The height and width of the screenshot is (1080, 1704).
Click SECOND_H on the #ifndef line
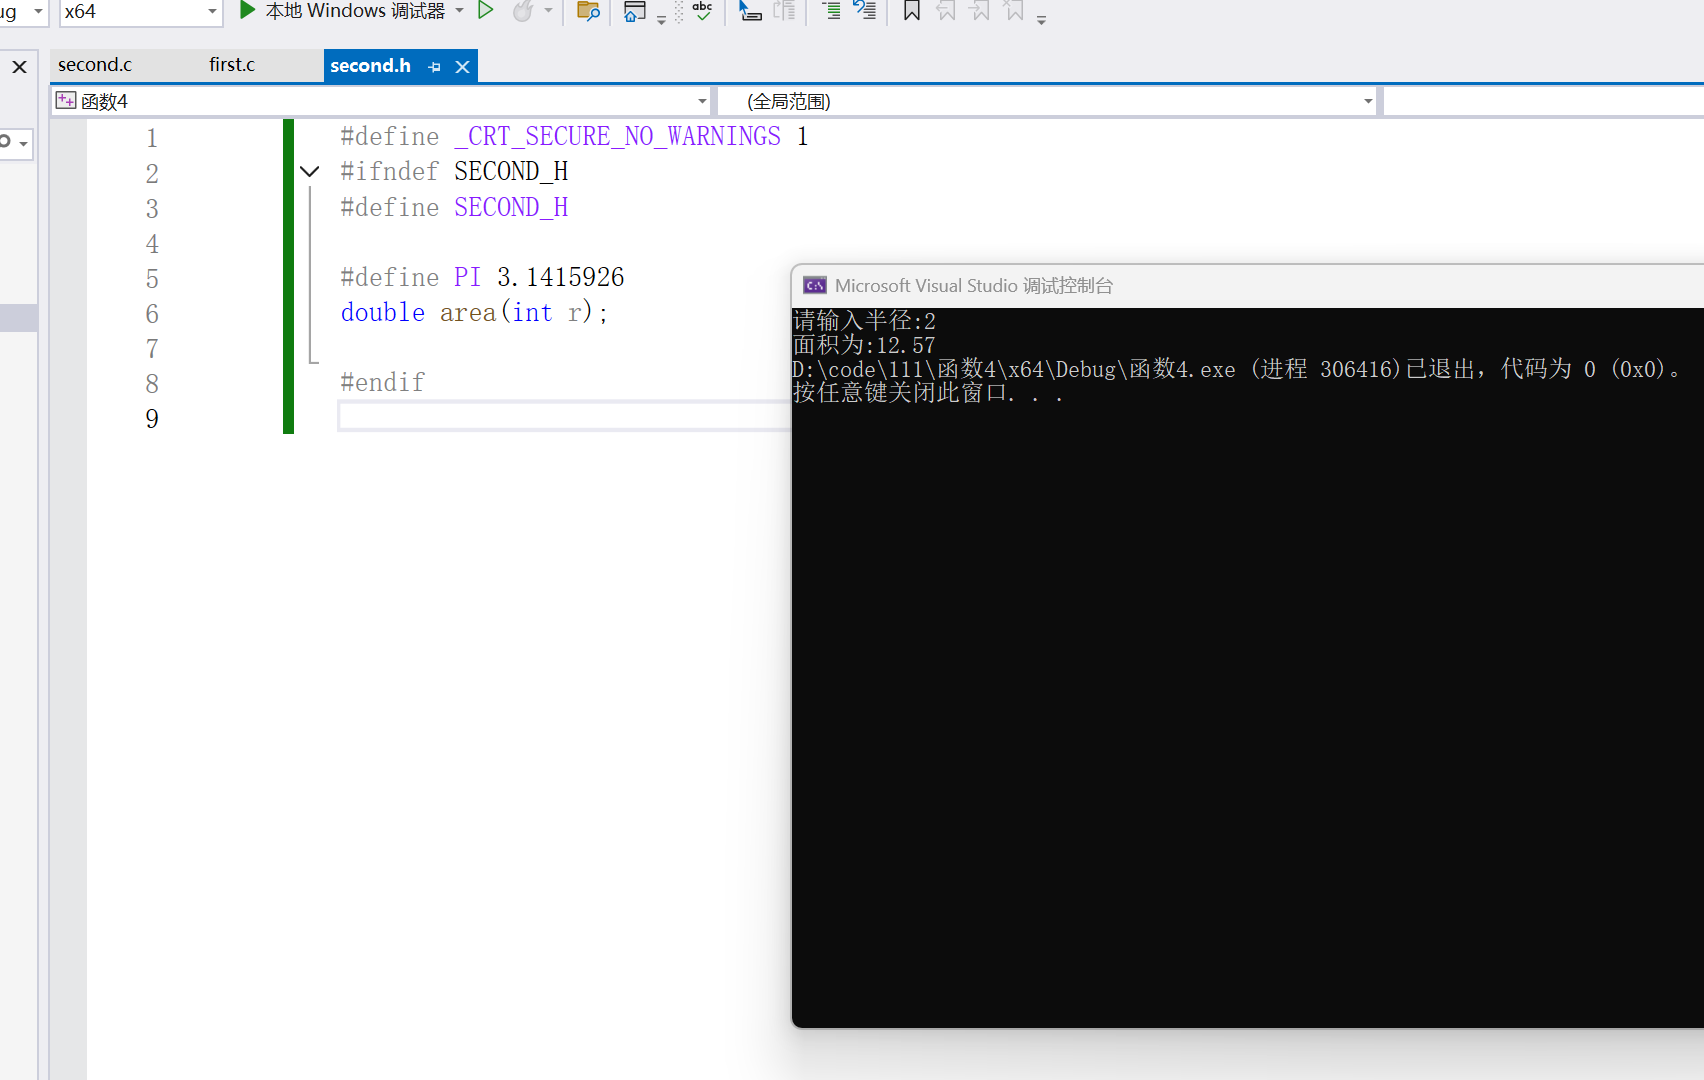511,171
